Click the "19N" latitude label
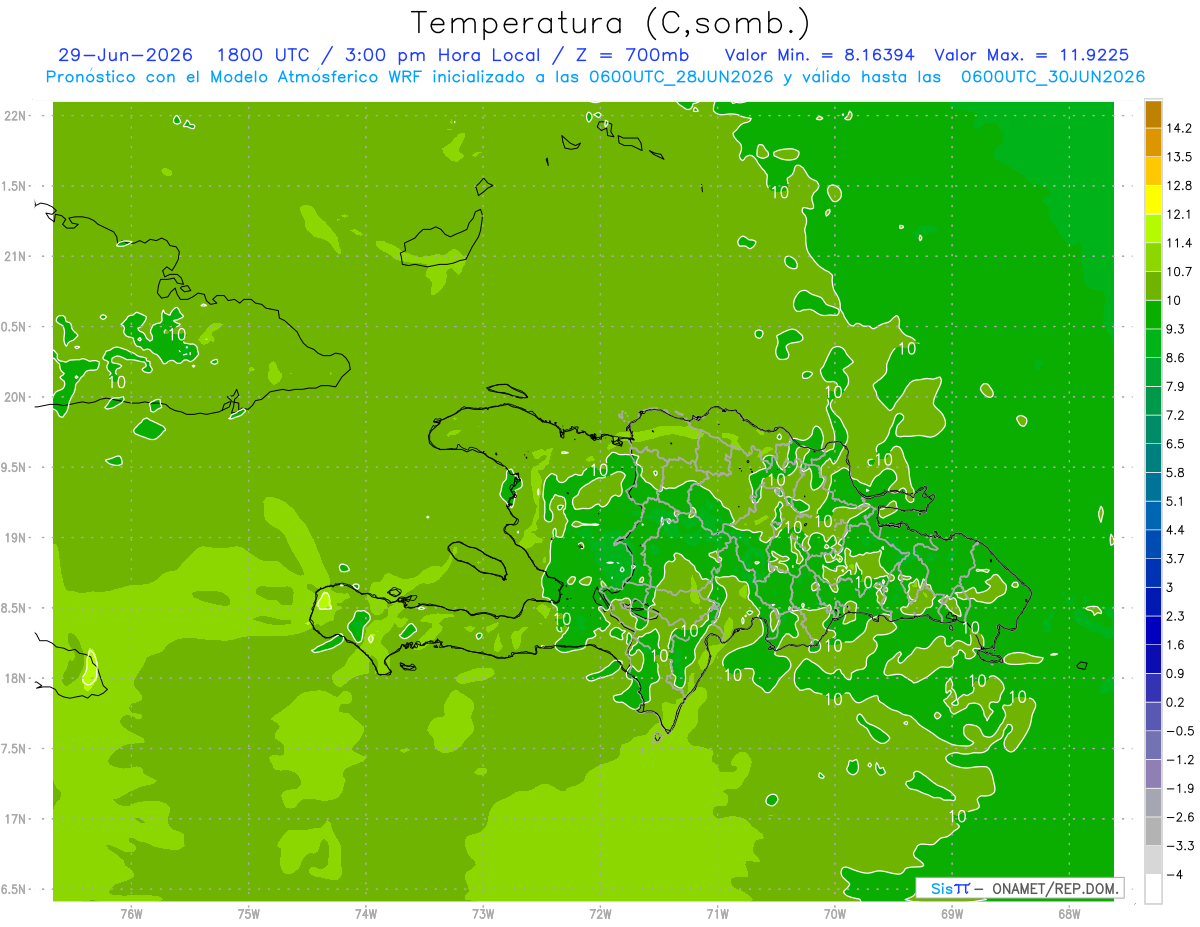The image size is (1200, 927). (15, 538)
